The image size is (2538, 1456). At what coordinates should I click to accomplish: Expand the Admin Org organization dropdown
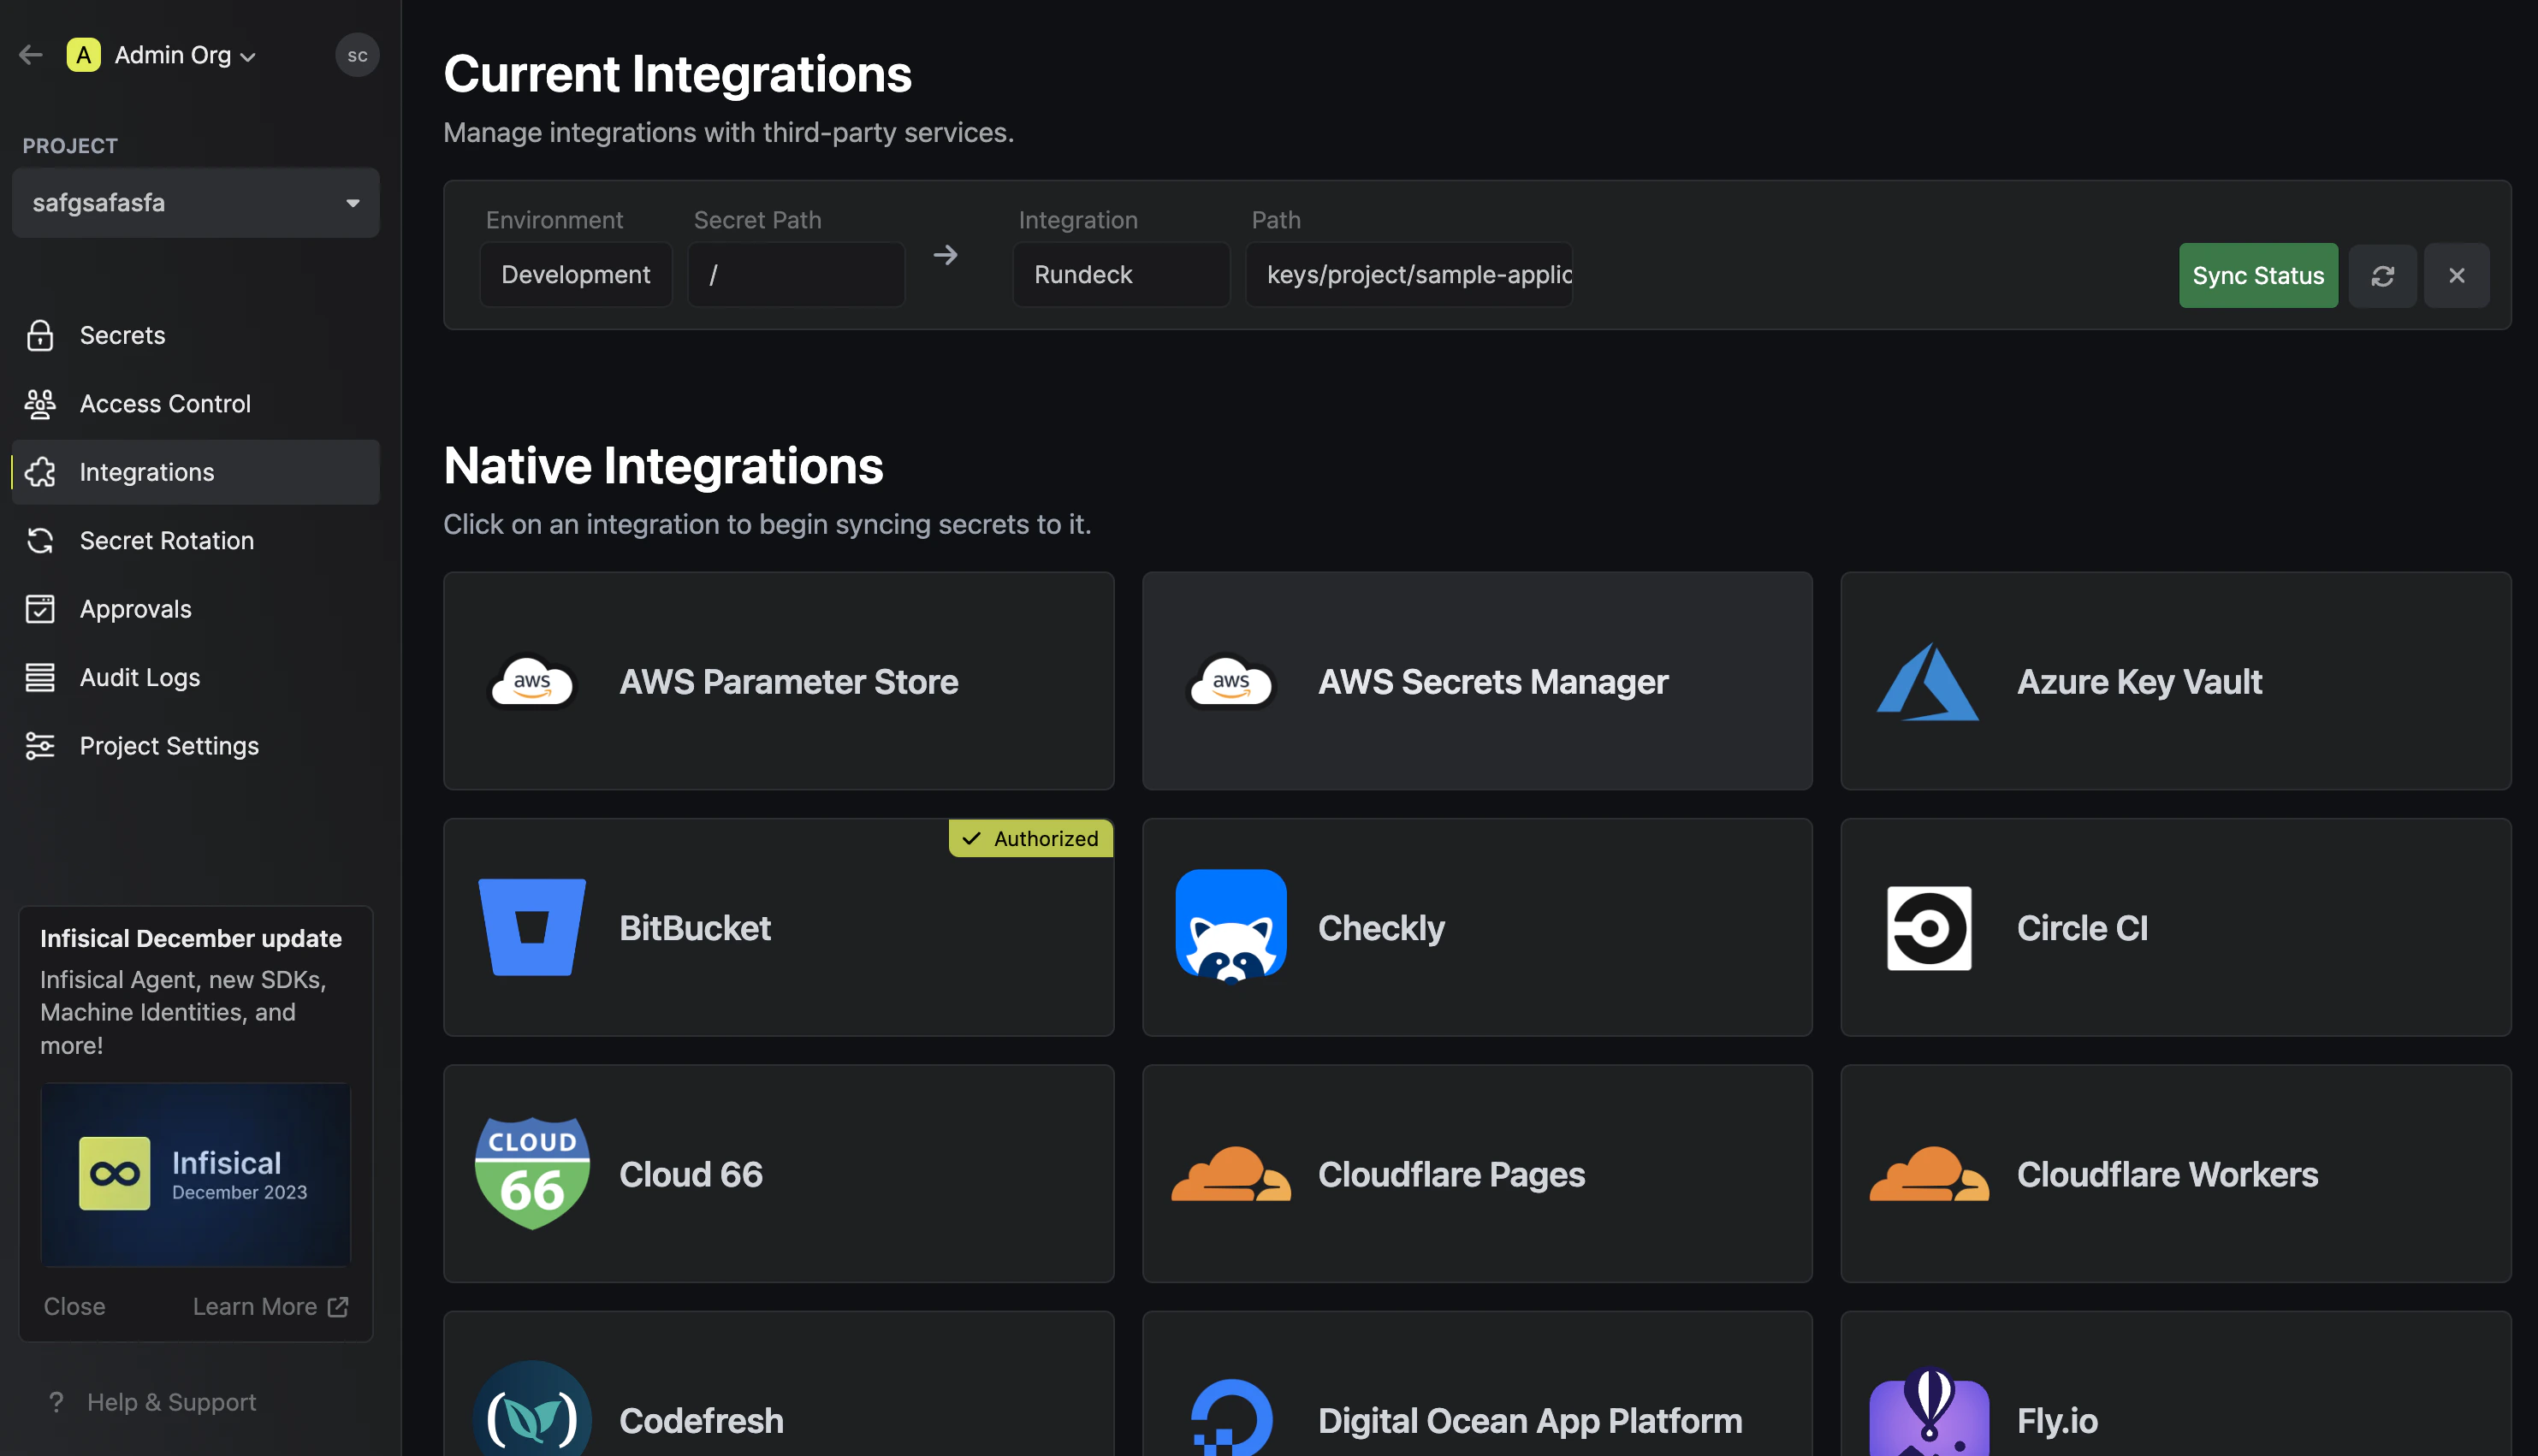click(185, 55)
